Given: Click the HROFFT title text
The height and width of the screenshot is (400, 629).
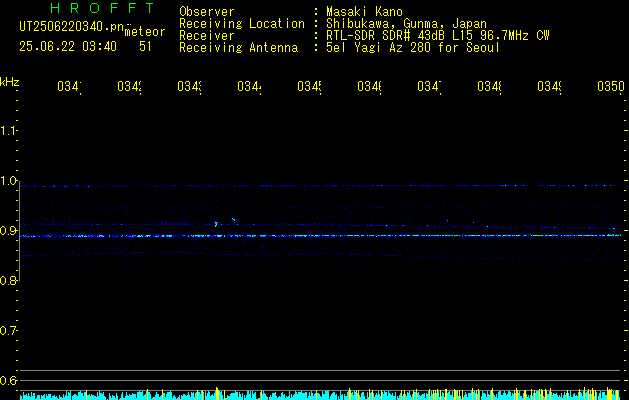Looking at the screenshot, I should (x=103, y=8).
